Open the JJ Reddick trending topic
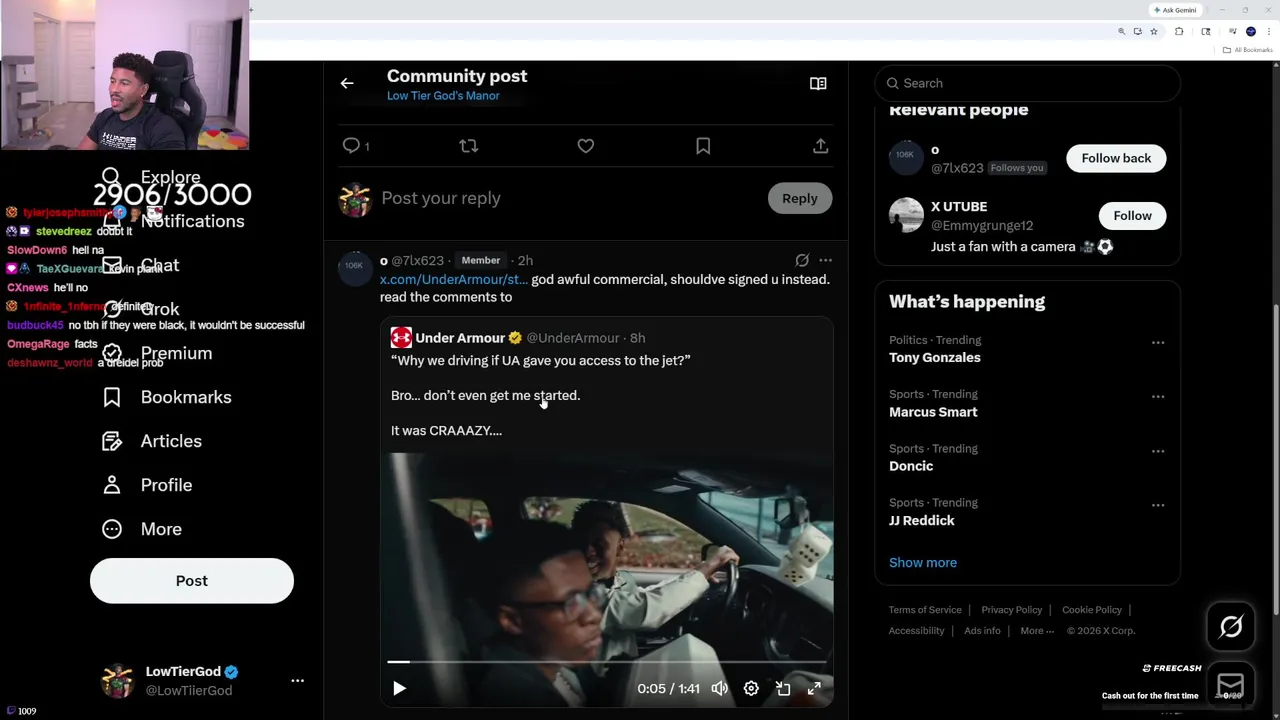This screenshot has height=720, width=1280. (922, 520)
